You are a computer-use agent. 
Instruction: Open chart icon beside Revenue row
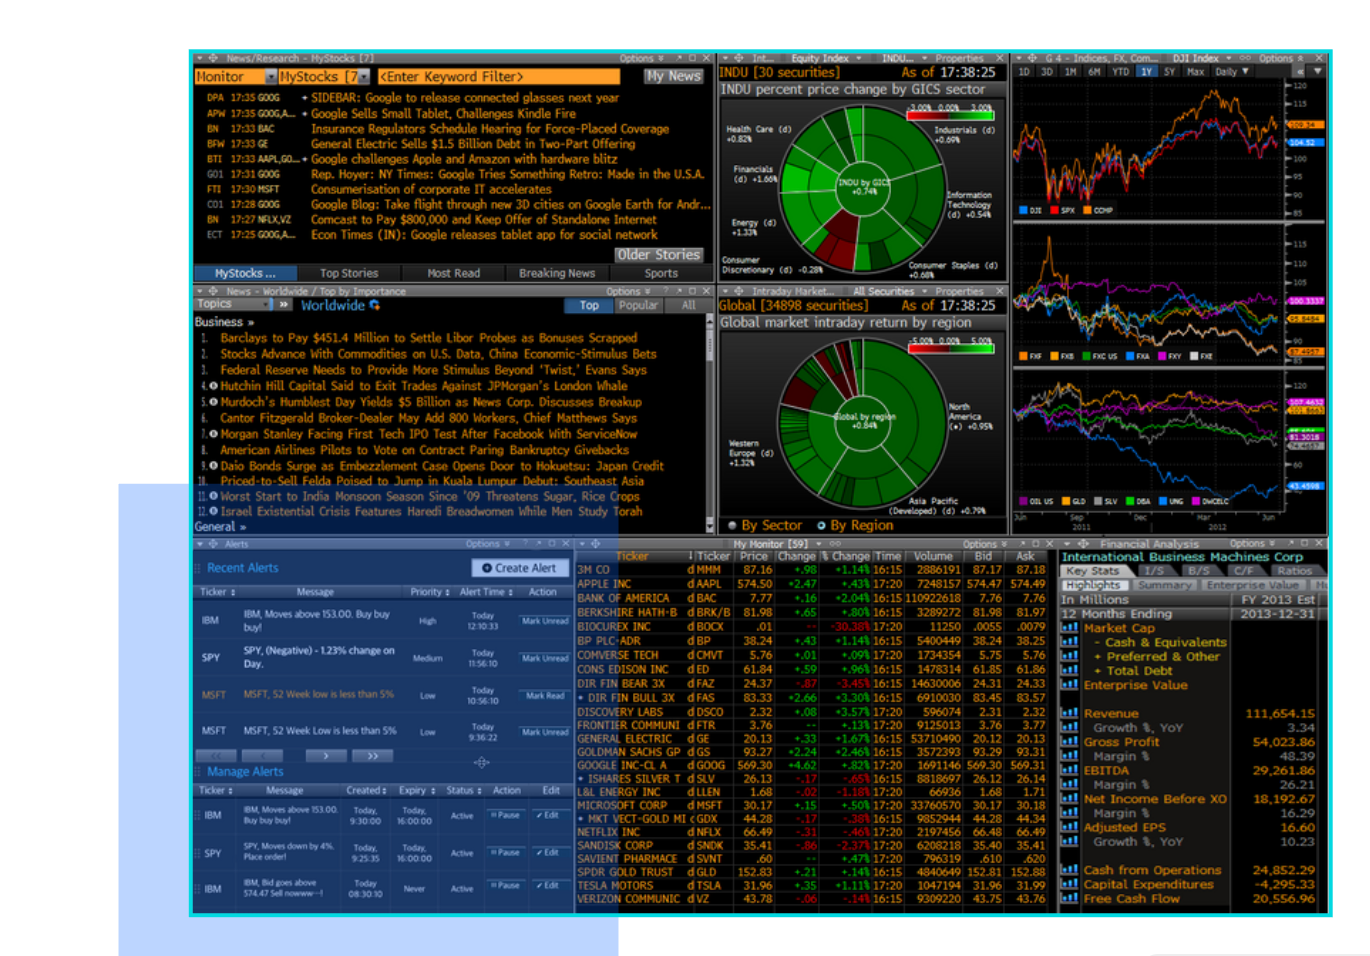1069,713
